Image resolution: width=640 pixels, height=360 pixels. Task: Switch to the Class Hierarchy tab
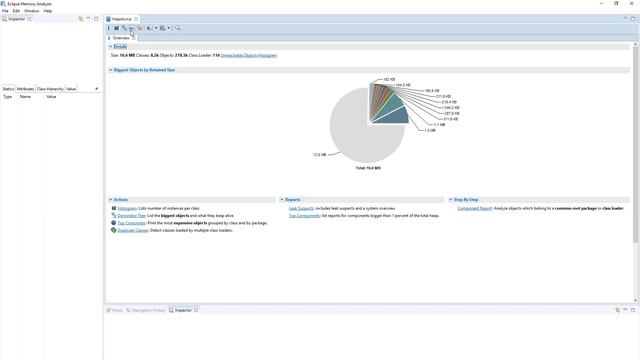[x=50, y=89]
